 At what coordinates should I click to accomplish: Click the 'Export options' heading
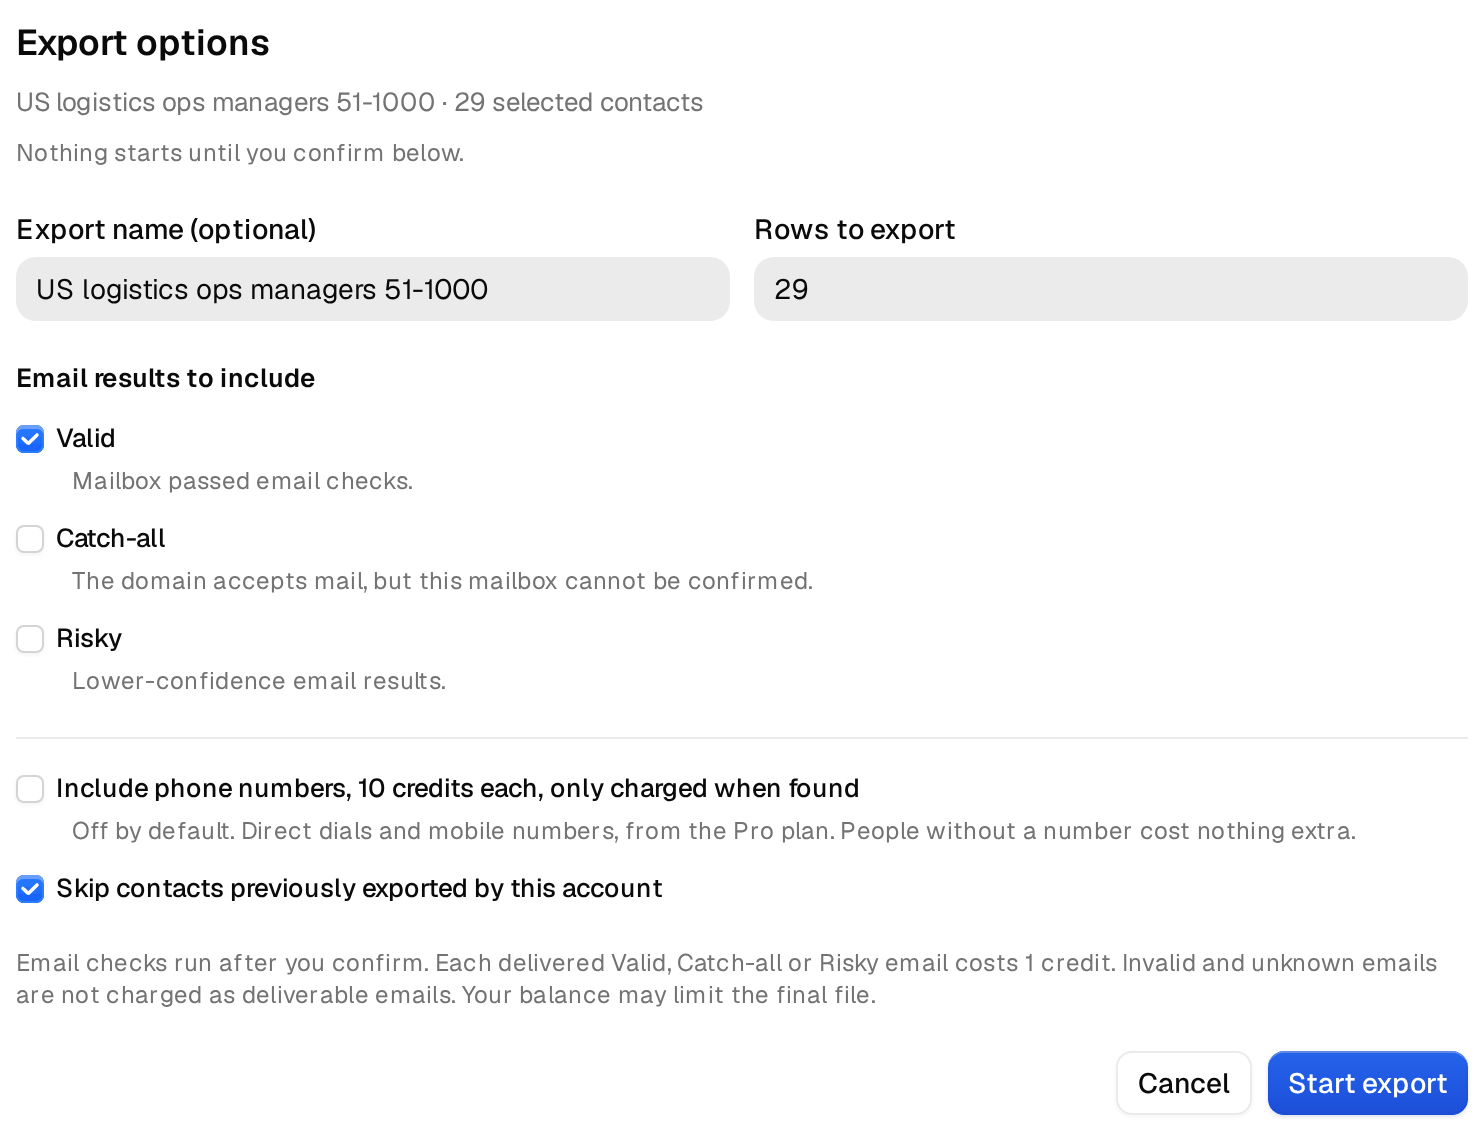coord(143,43)
